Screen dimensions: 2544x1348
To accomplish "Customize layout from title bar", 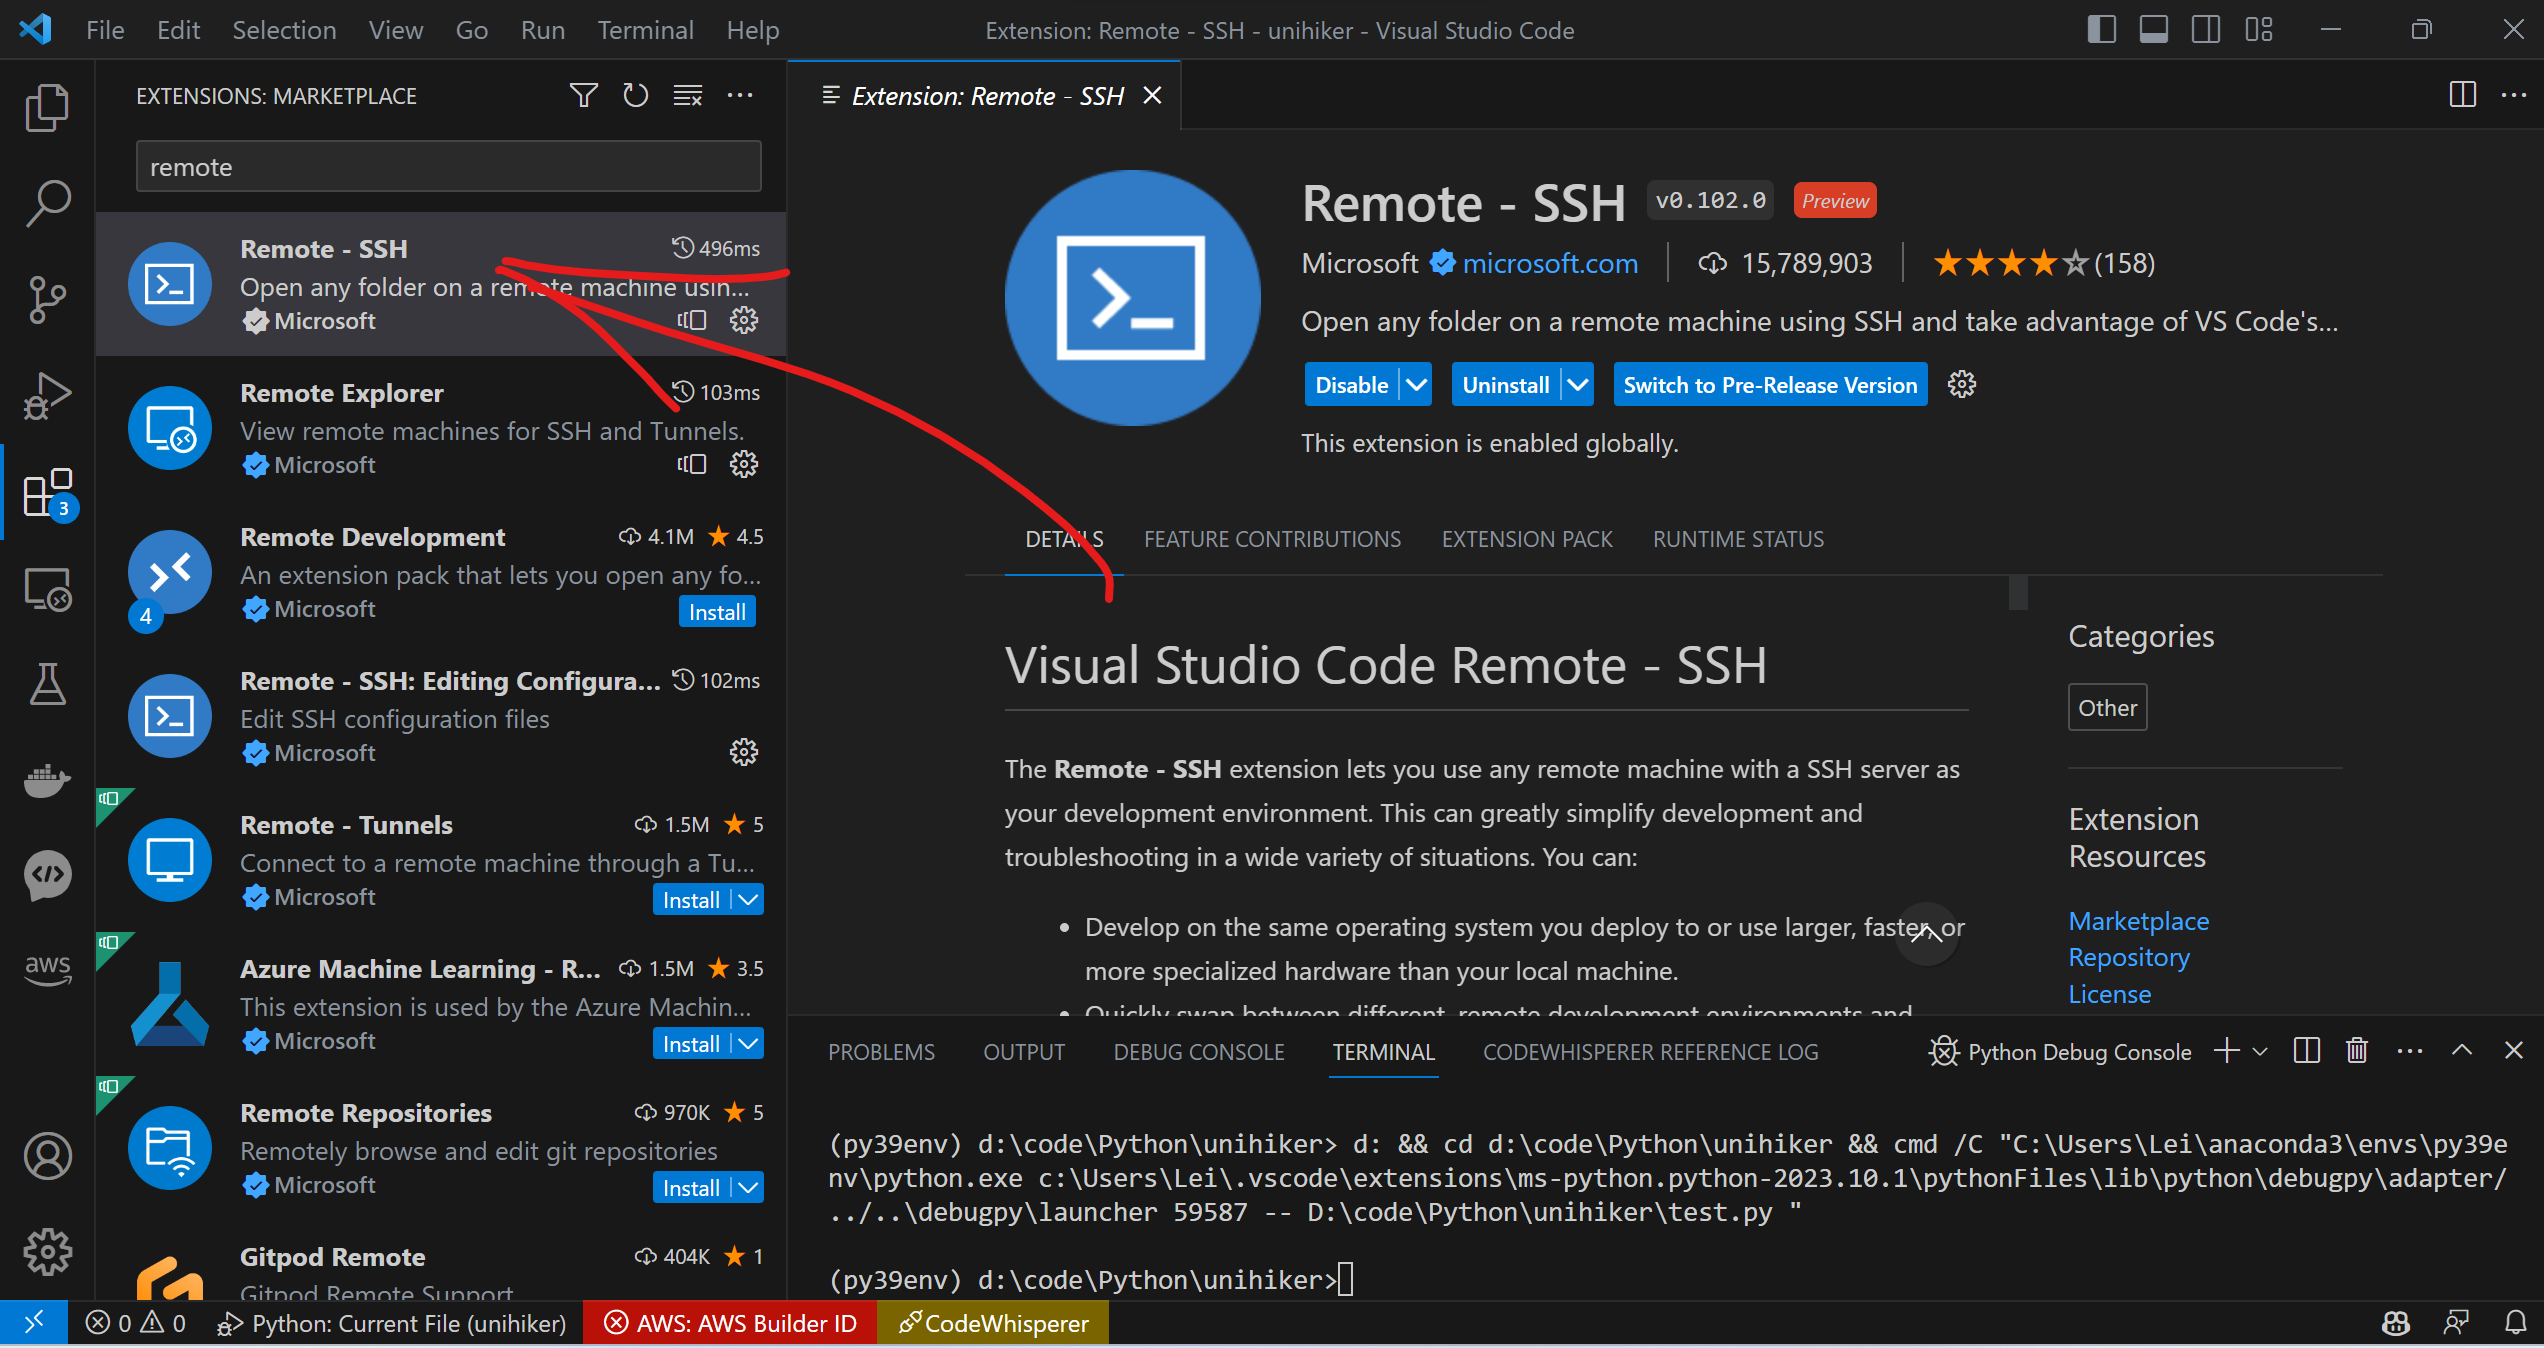I will 2258,30.
